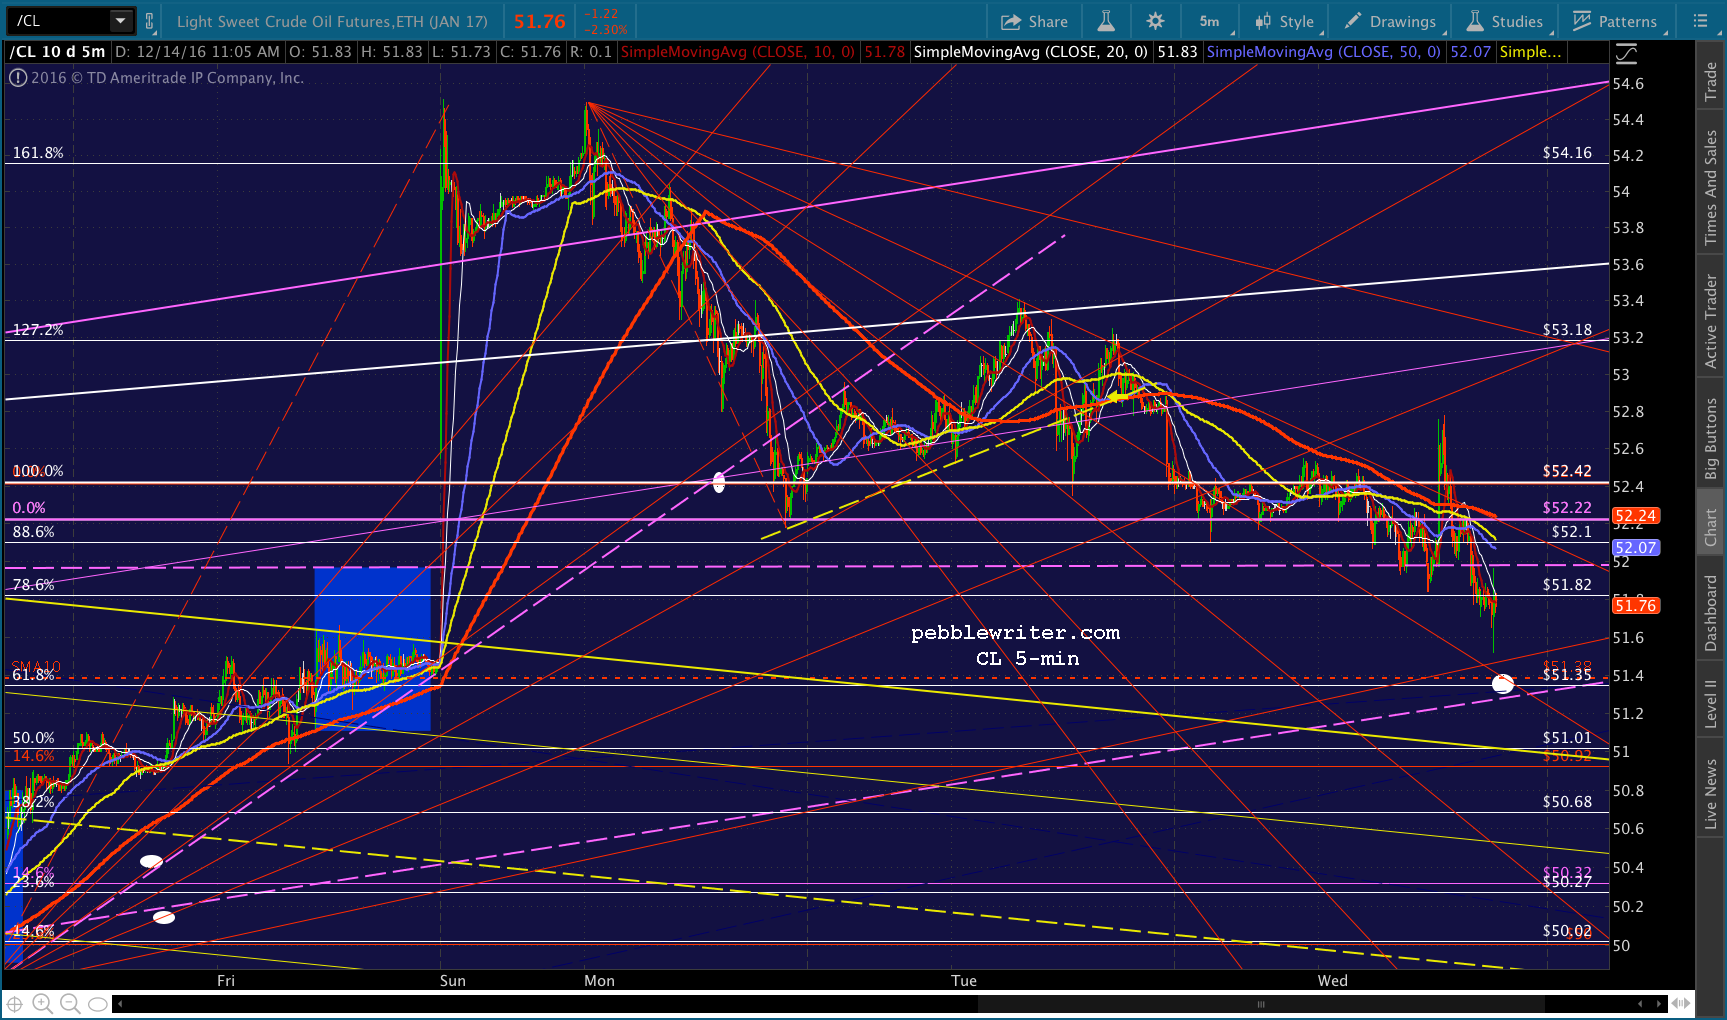Viewport: 1727px width, 1020px height.
Task: Click the zoom out magnifier
Action: tap(70, 1003)
